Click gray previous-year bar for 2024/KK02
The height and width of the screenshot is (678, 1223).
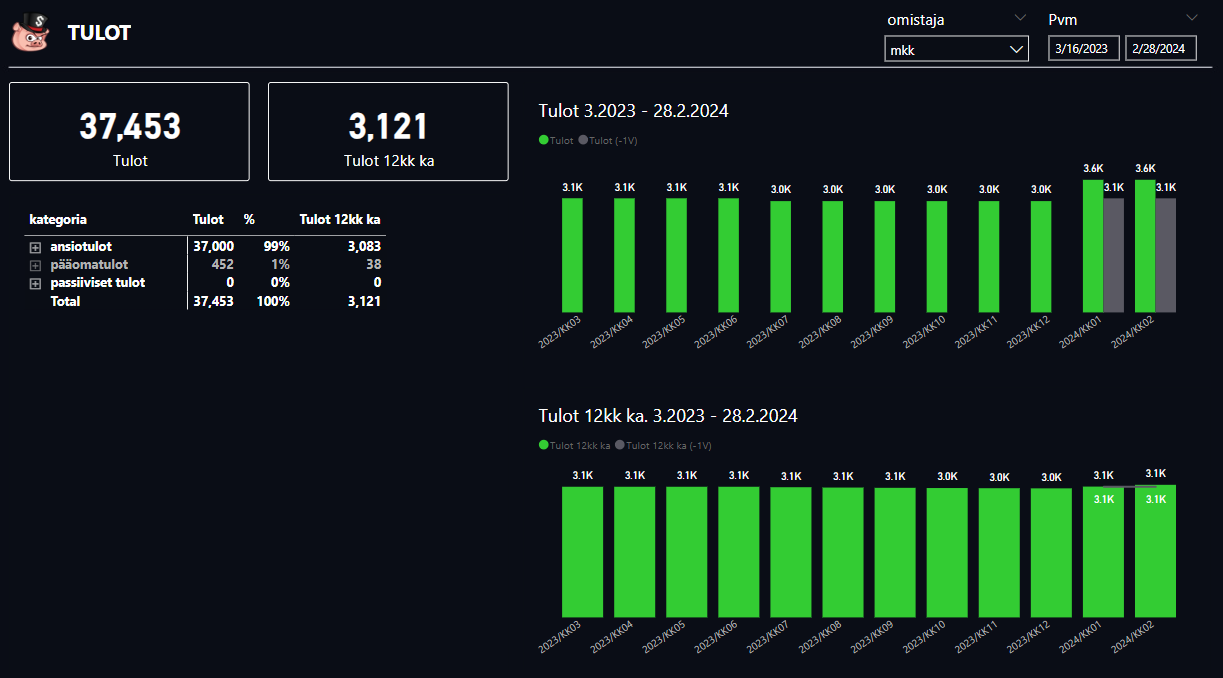point(1165,255)
